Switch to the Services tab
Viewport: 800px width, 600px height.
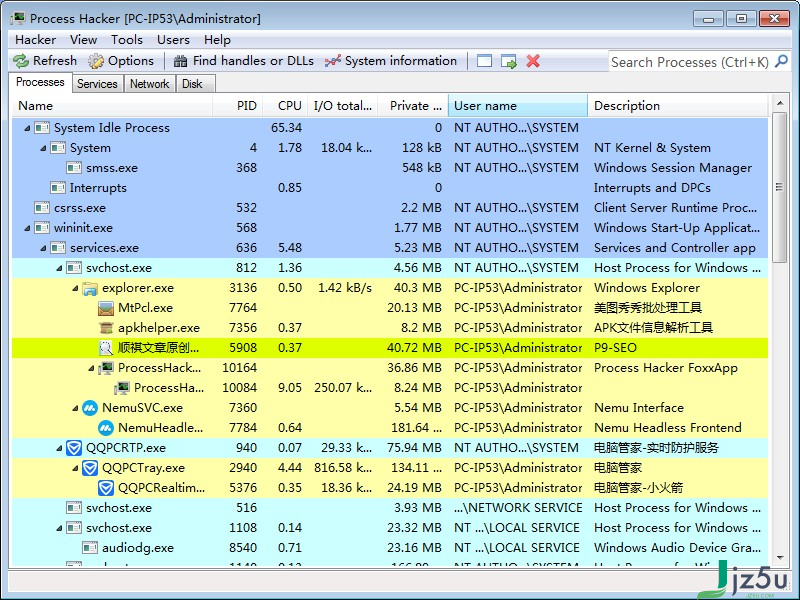click(97, 84)
